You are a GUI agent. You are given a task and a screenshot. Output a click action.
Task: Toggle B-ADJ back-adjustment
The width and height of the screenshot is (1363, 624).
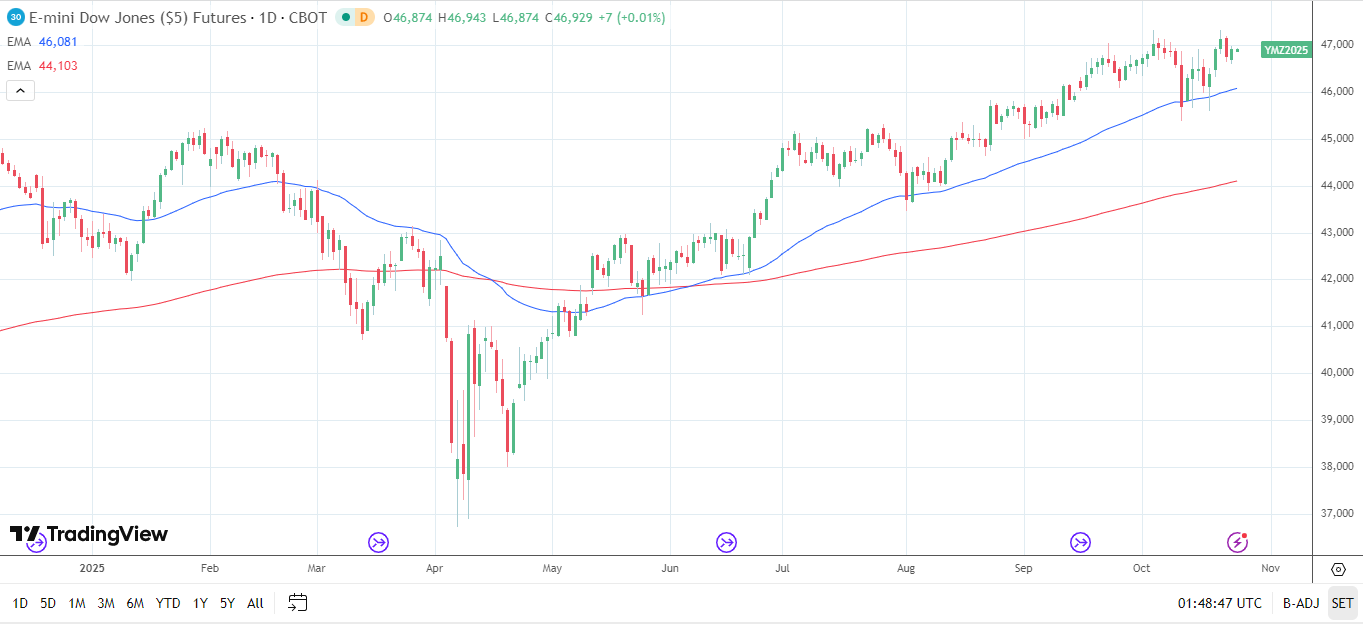pyautogui.click(x=1299, y=603)
